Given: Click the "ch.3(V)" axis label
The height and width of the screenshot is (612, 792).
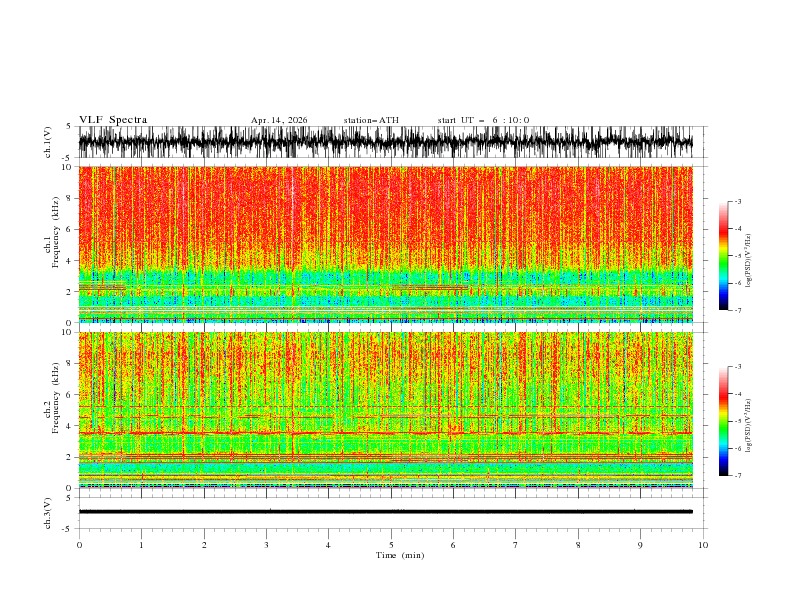Looking at the screenshot, I should click(48, 514).
